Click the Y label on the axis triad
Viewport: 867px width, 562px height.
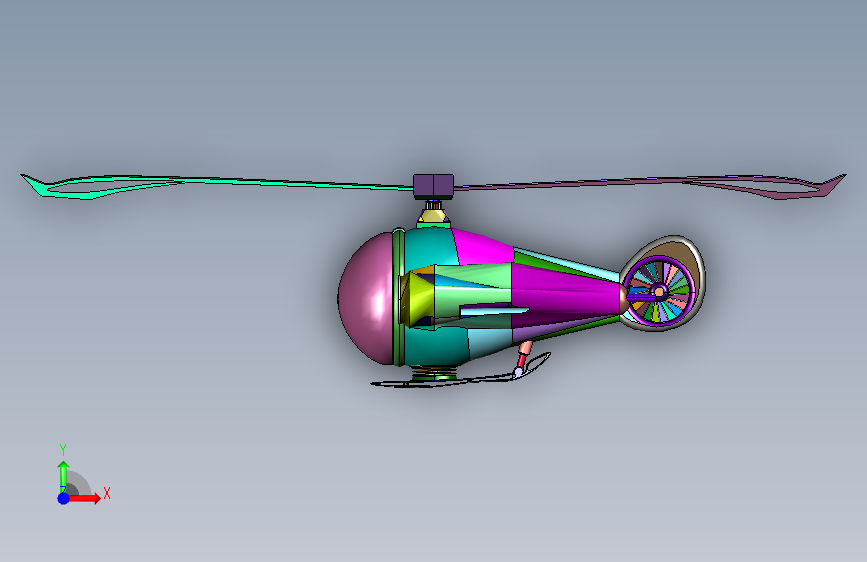pyautogui.click(x=63, y=450)
